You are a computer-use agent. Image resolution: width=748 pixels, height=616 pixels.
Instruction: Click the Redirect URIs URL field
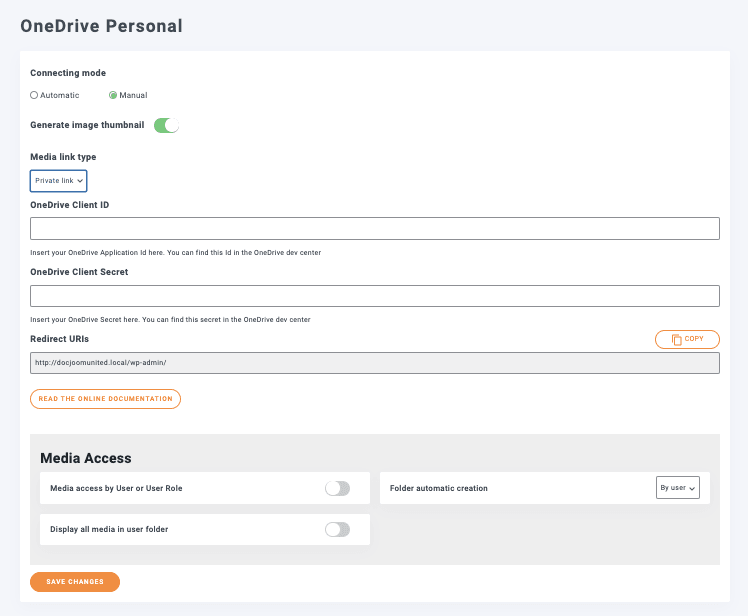tap(375, 362)
